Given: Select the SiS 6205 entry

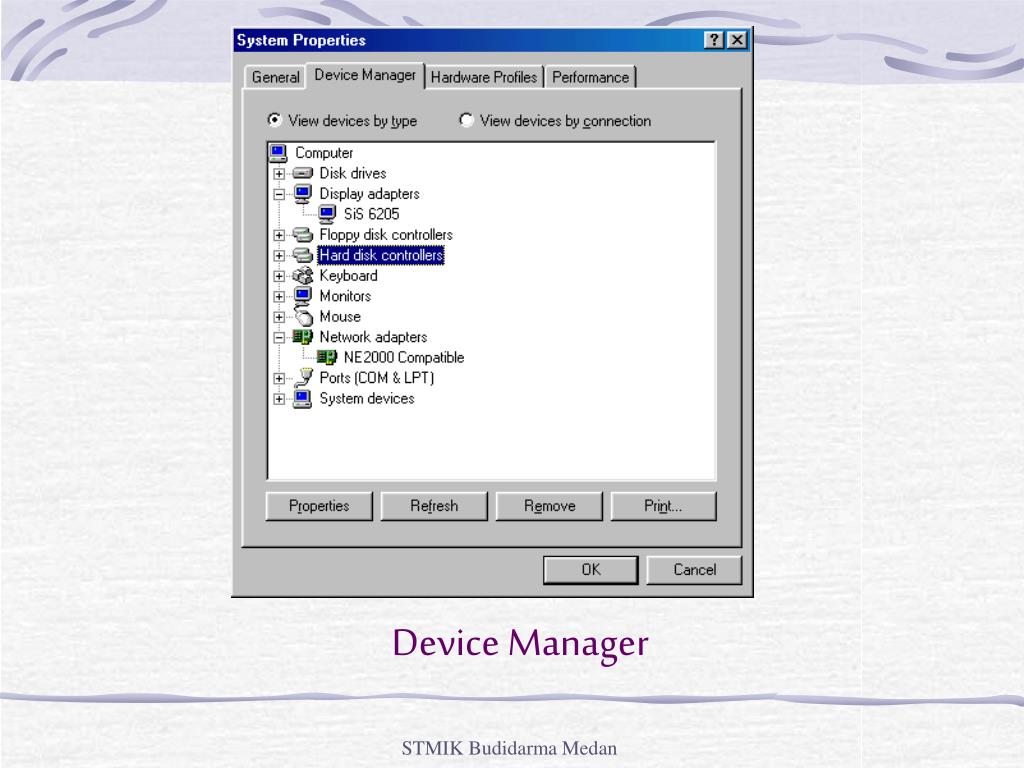Looking at the screenshot, I should 372,214.
